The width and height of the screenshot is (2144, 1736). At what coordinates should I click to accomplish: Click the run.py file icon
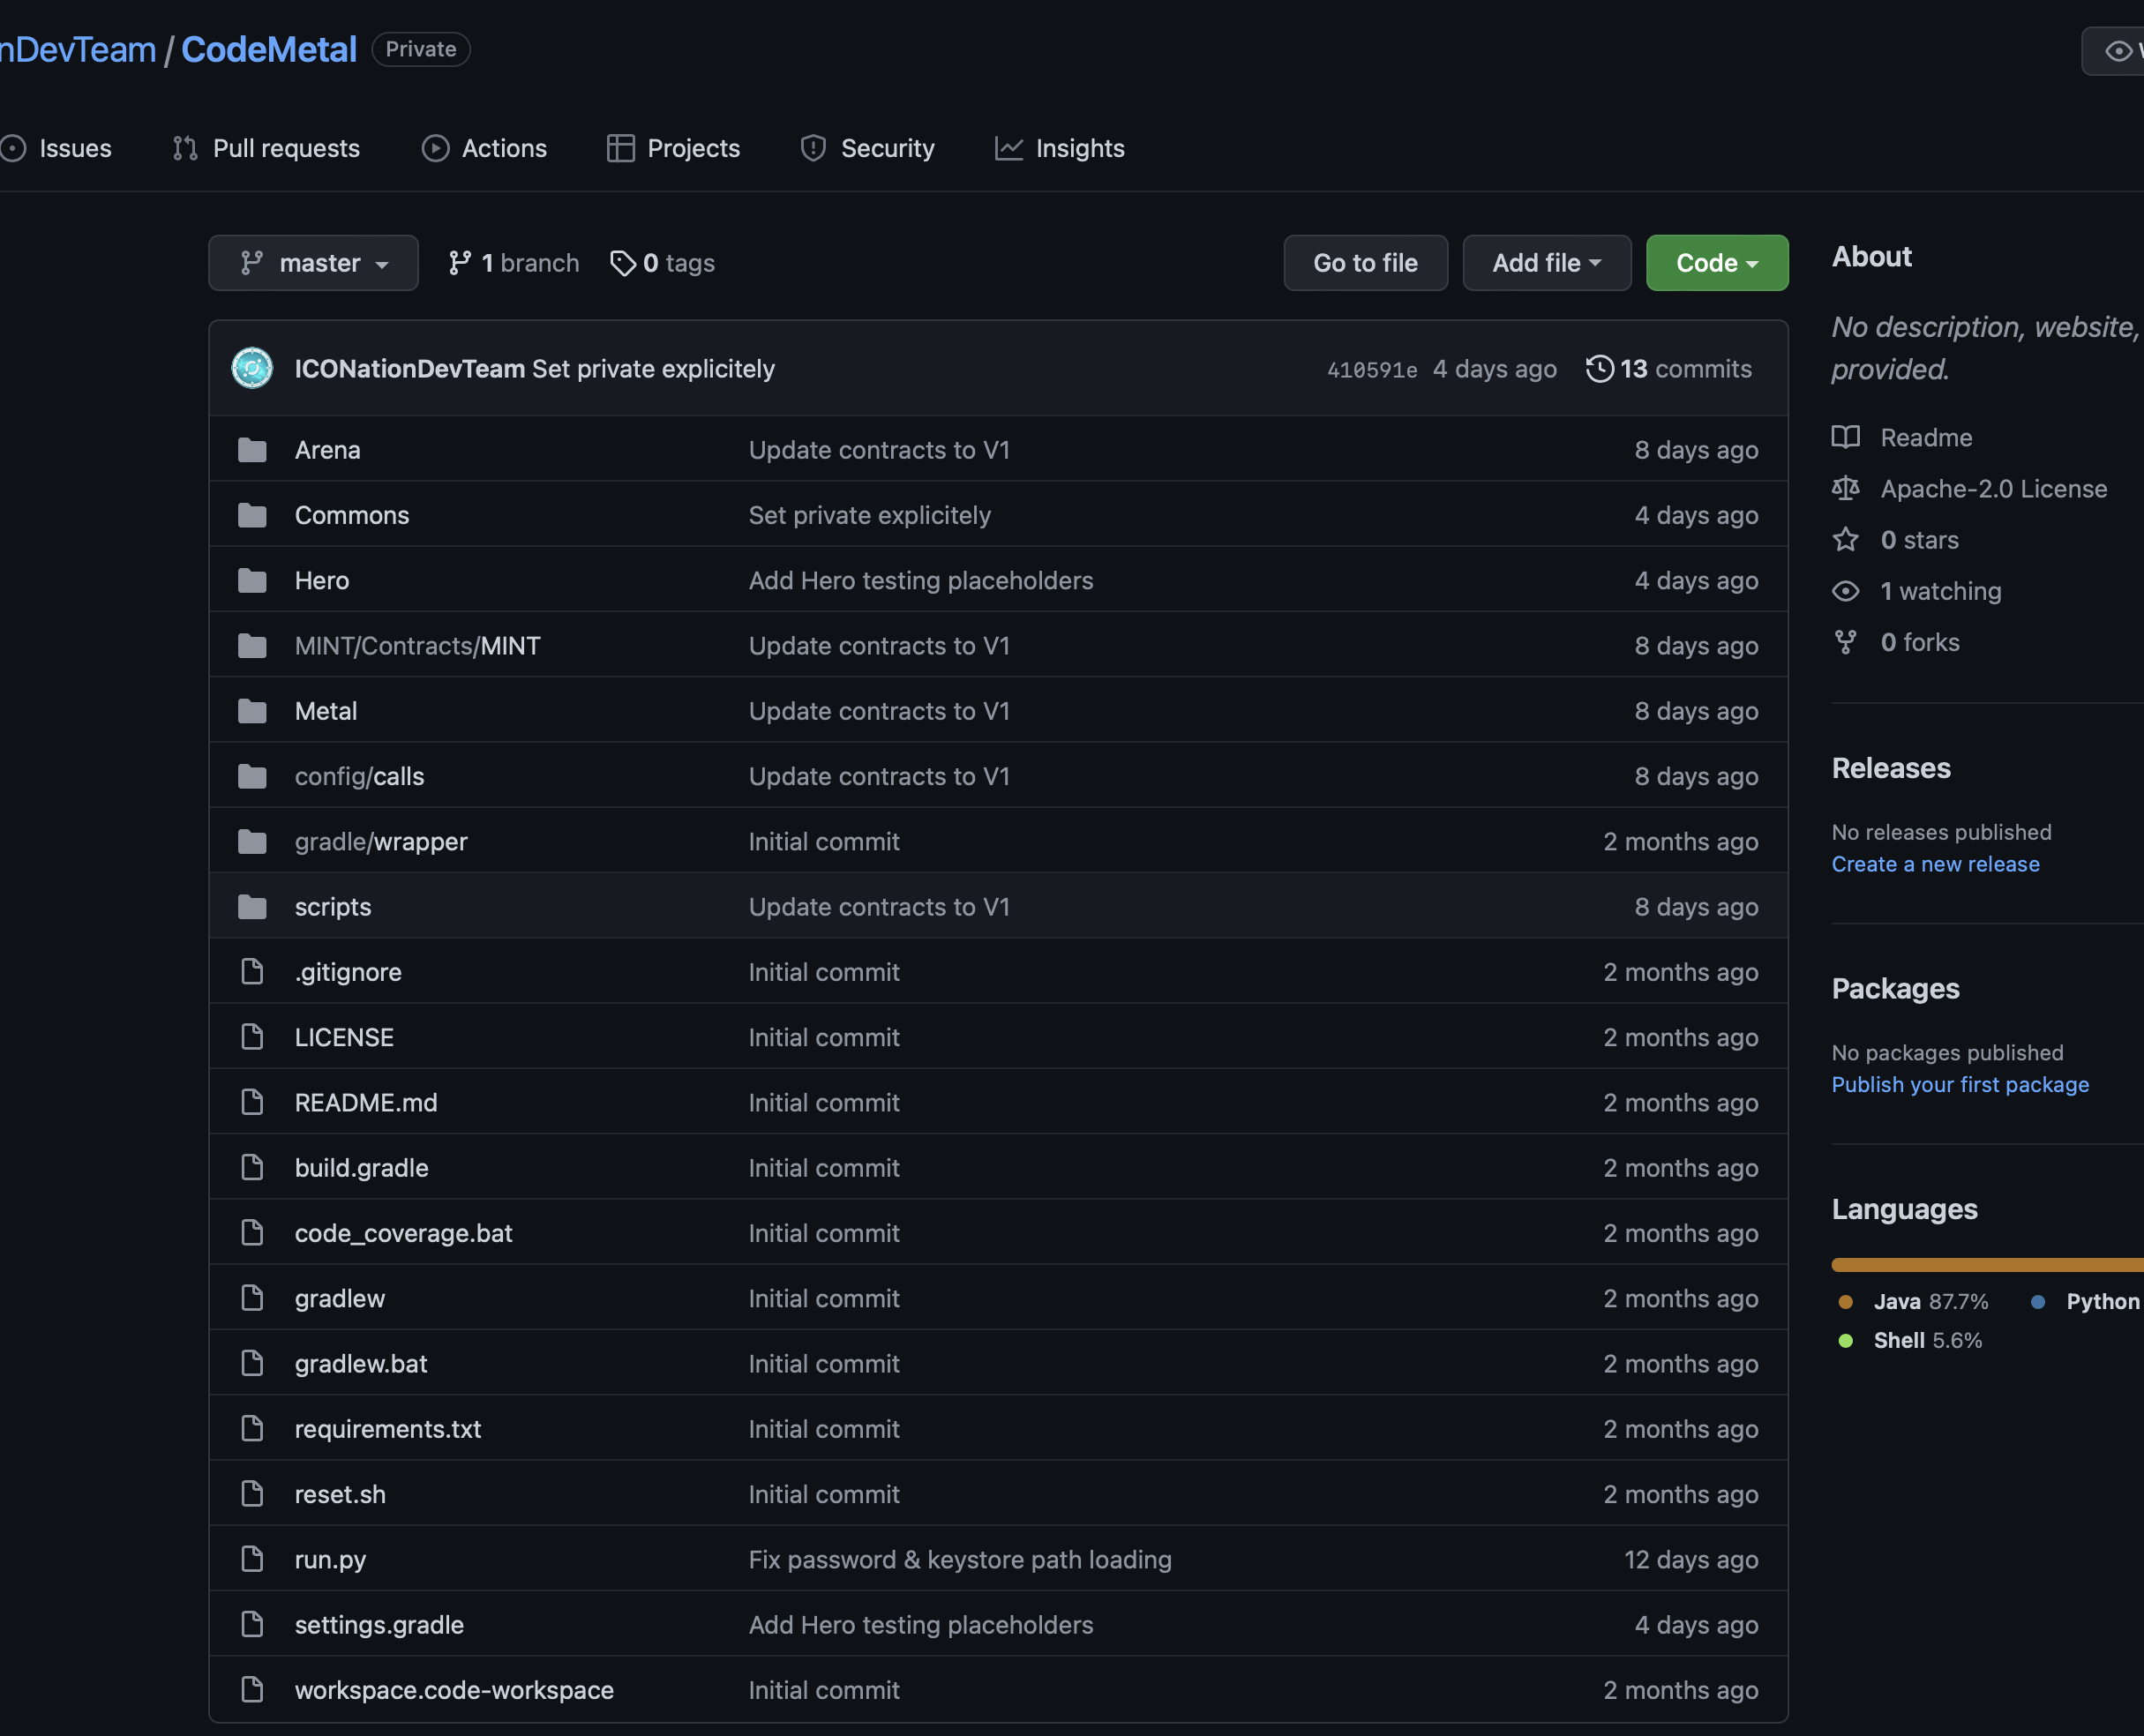pos(252,1559)
